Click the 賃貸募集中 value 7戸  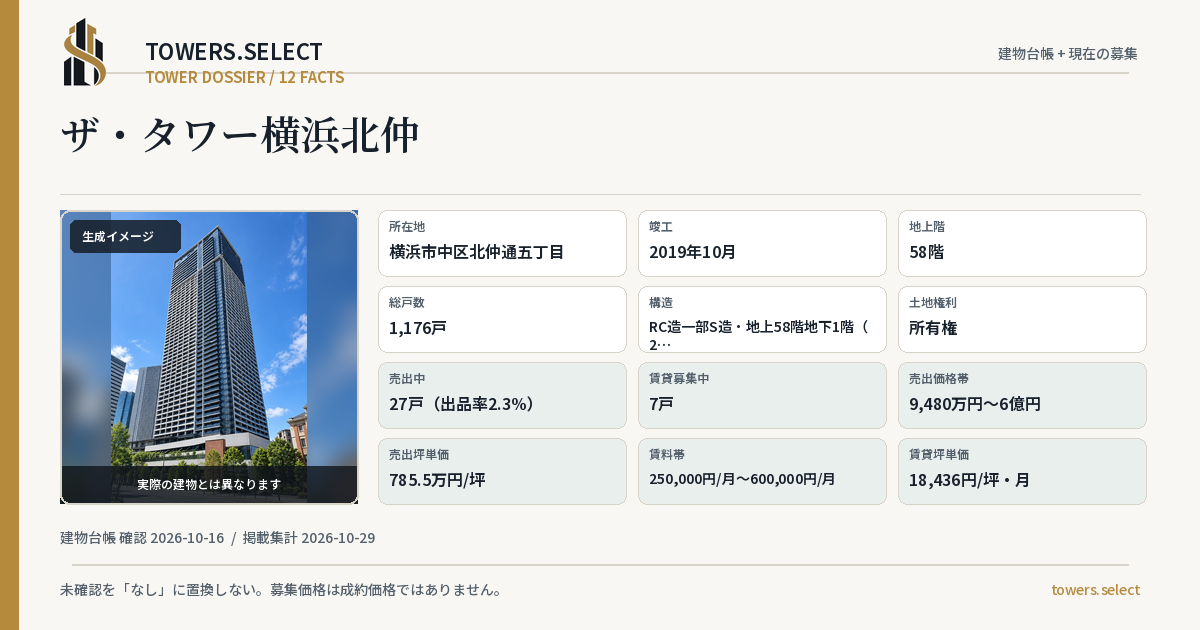pos(661,404)
